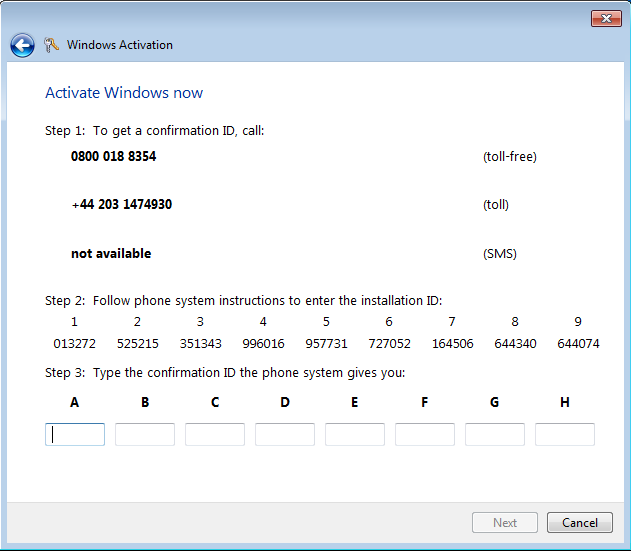The height and width of the screenshot is (551, 631).
Task: Select toll-free number 0800 018 8354
Action: click(x=113, y=156)
